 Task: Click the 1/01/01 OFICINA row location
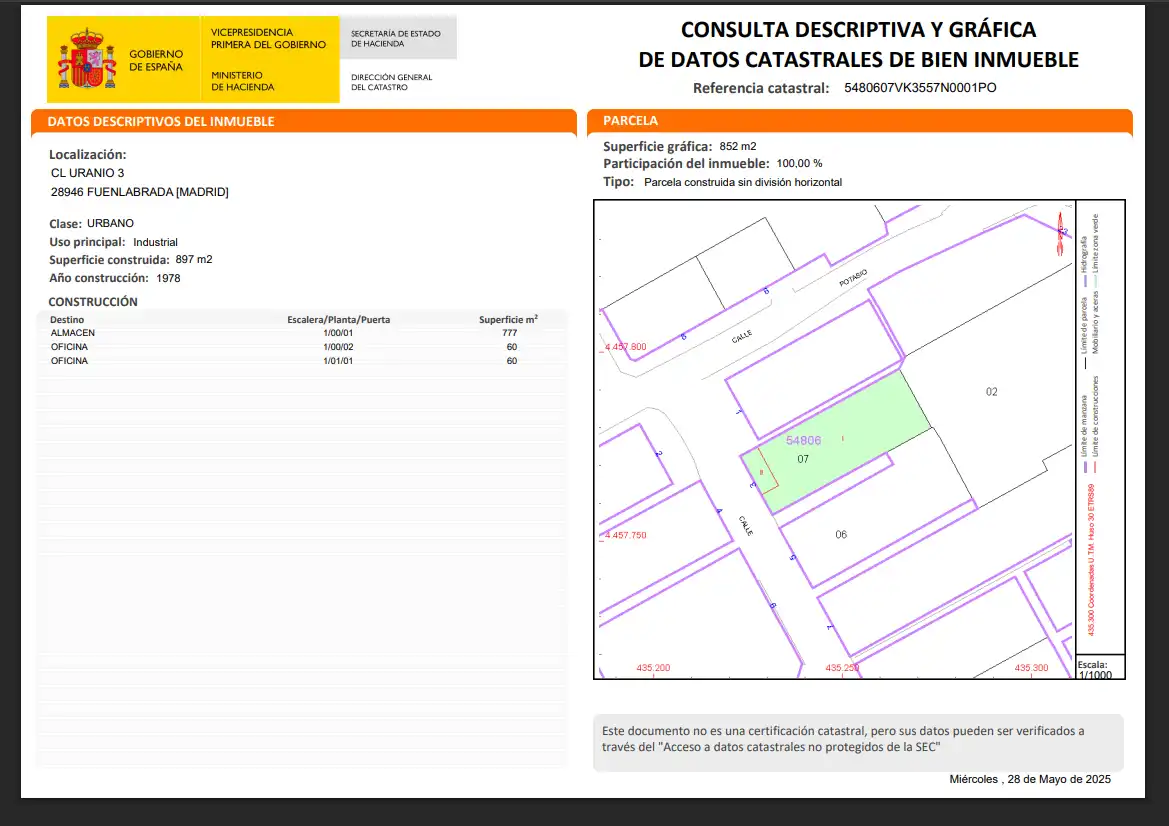pyautogui.click(x=338, y=361)
